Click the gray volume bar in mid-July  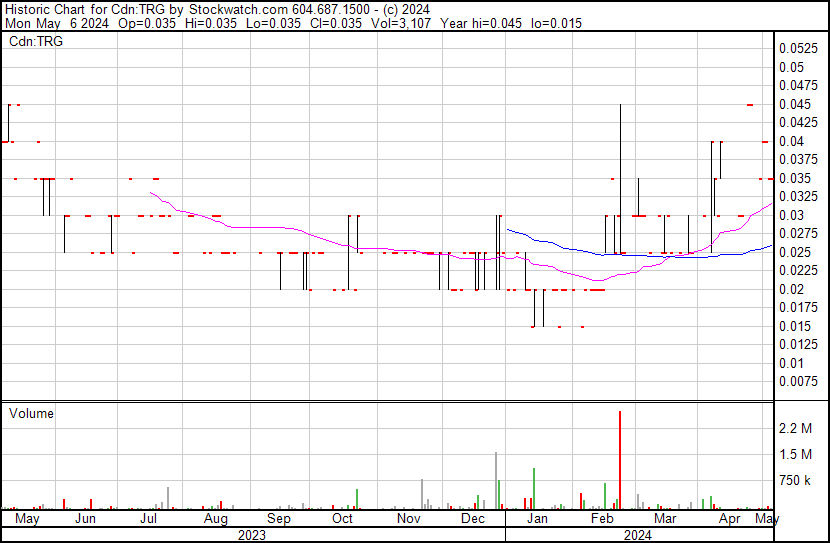click(x=168, y=498)
